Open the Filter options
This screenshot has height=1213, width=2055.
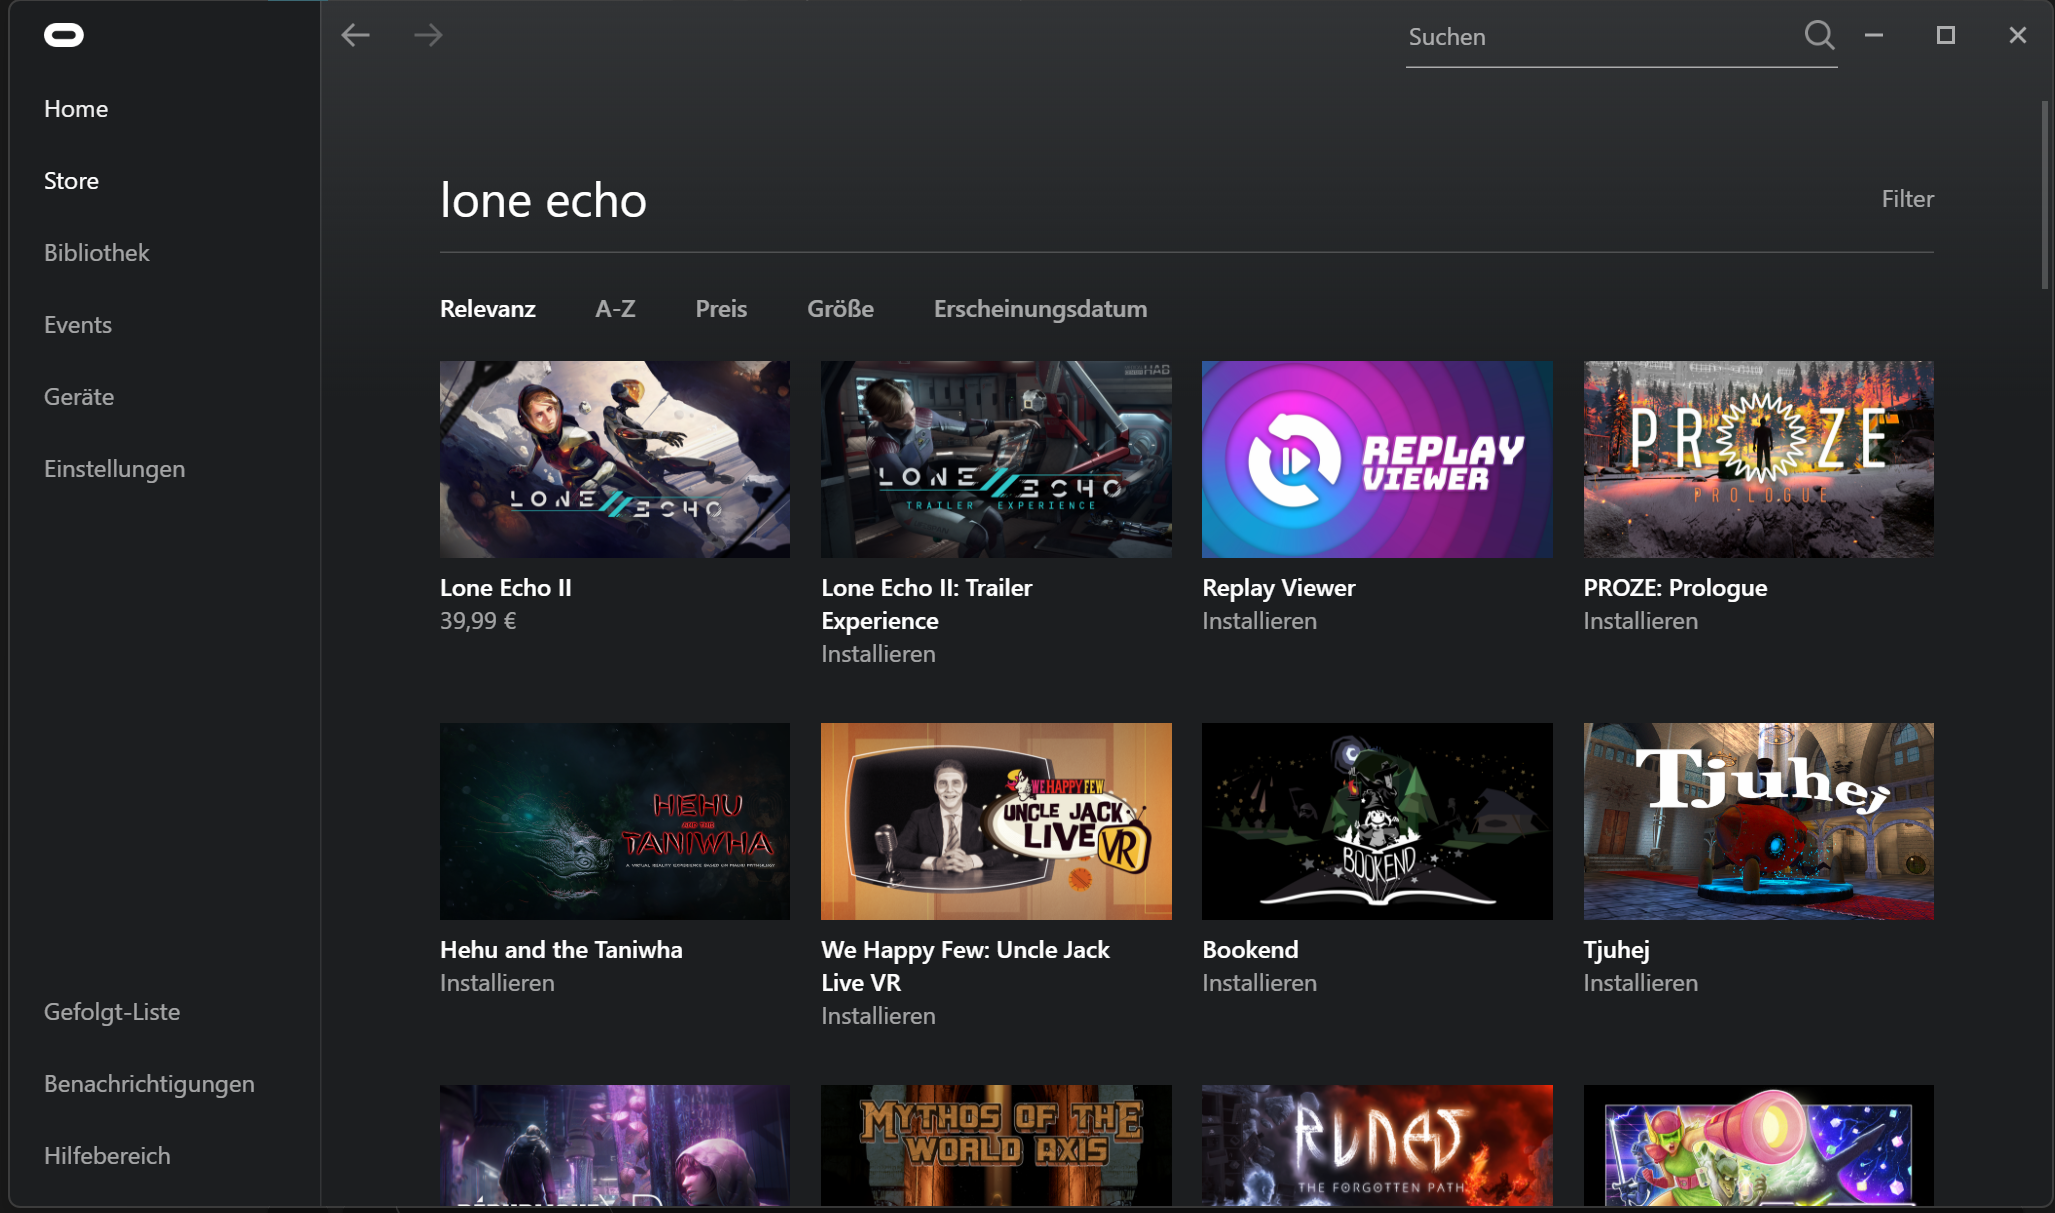pyautogui.click(x=1907, y=199)
